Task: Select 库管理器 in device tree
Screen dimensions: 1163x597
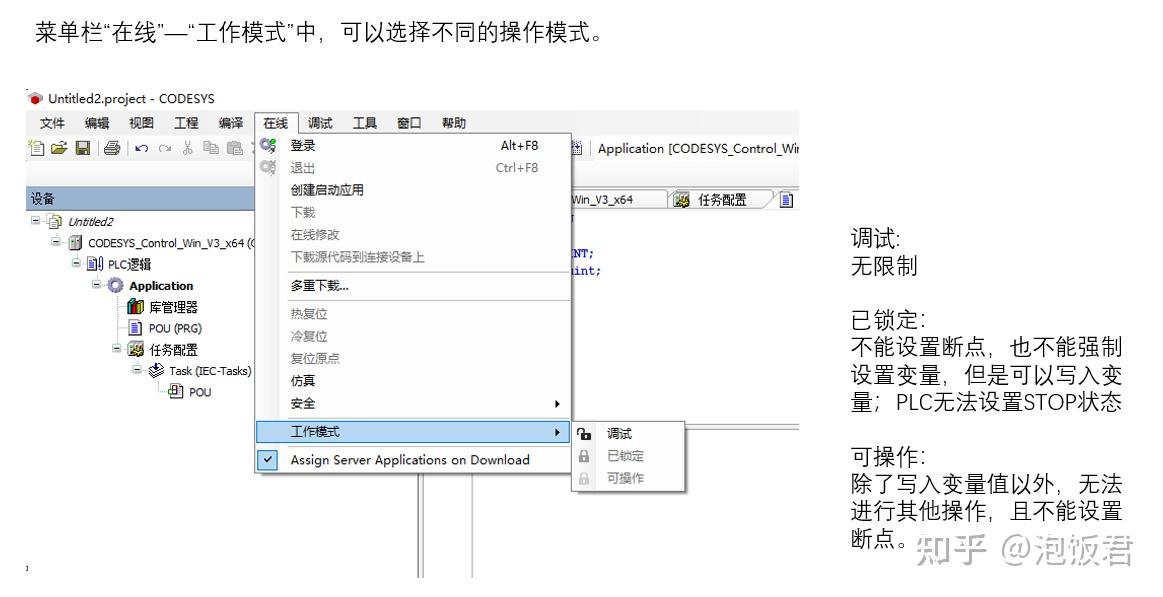Action: click(174, 307)
